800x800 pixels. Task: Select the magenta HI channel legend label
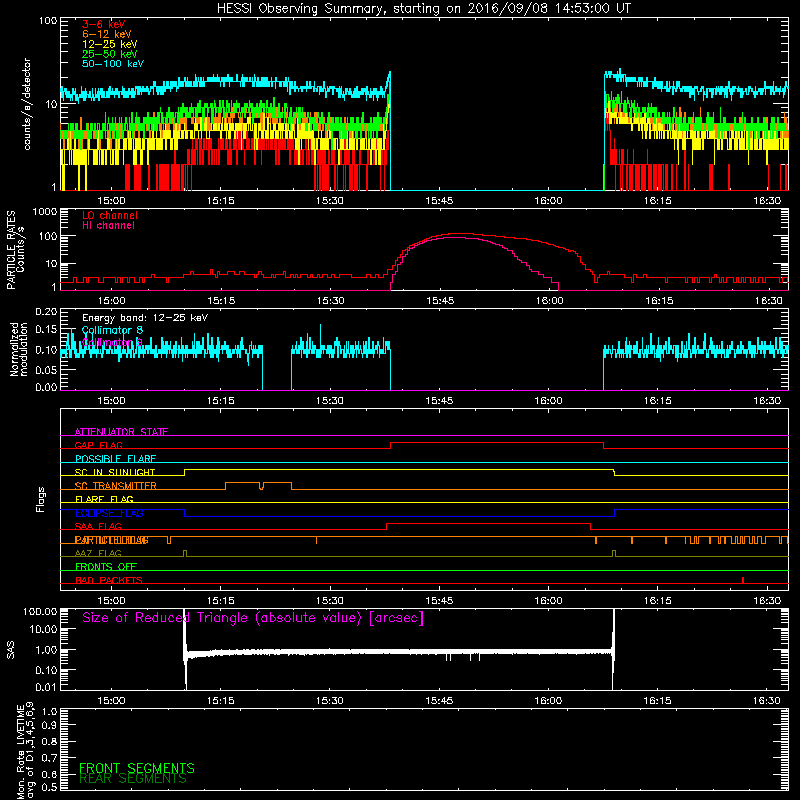coord(109,226)
